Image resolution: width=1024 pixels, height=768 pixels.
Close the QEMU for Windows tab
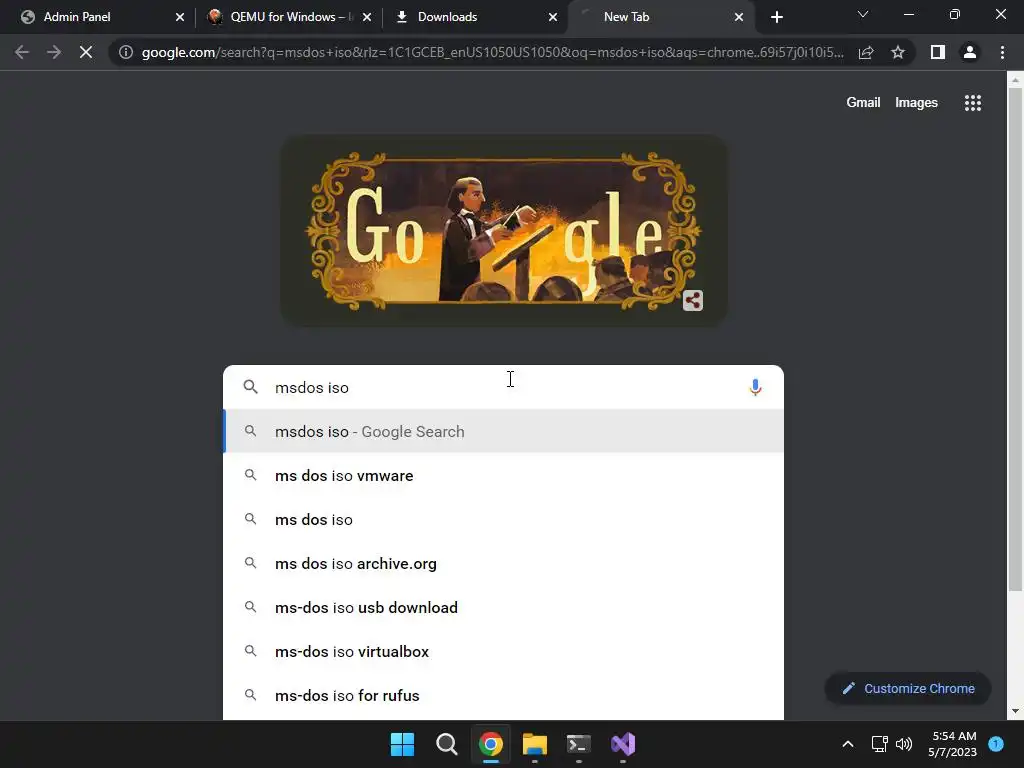coord(366,17)
